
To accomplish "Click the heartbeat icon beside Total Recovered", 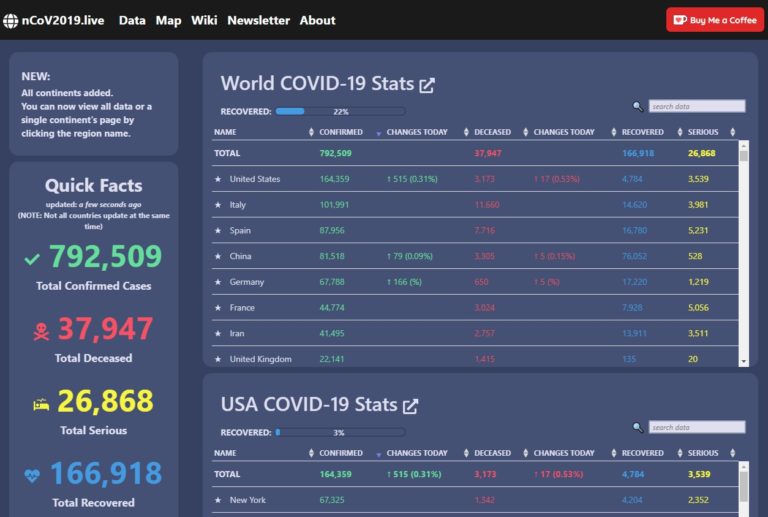I will (33, 475).
